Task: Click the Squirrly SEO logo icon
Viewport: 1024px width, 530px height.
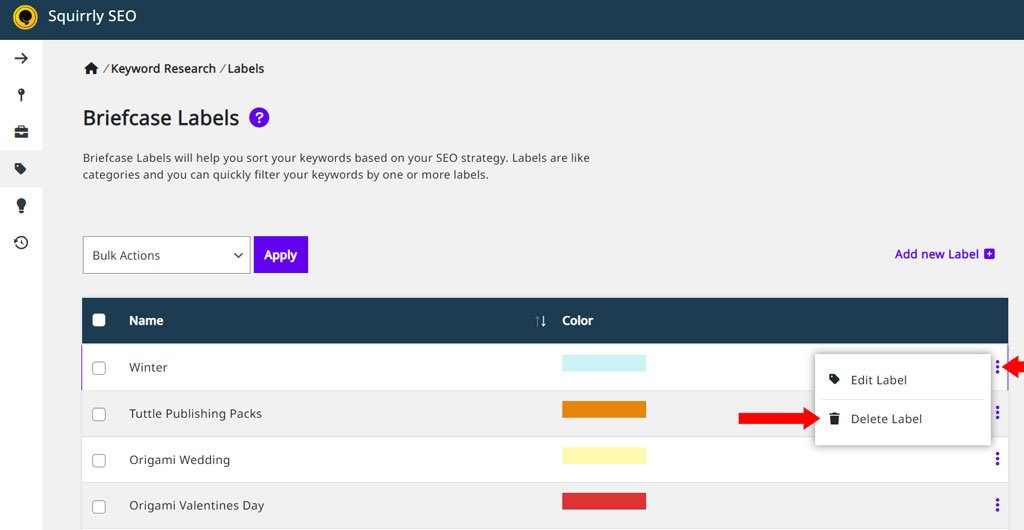Action: 25,17
